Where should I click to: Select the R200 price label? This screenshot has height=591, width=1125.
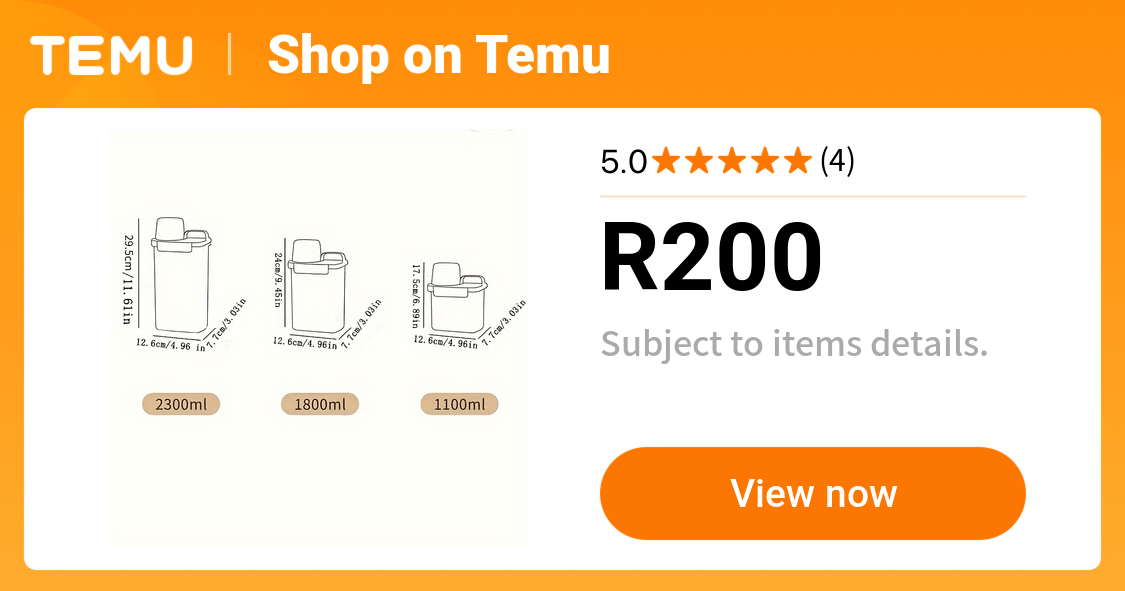click(x=710, y=257)
